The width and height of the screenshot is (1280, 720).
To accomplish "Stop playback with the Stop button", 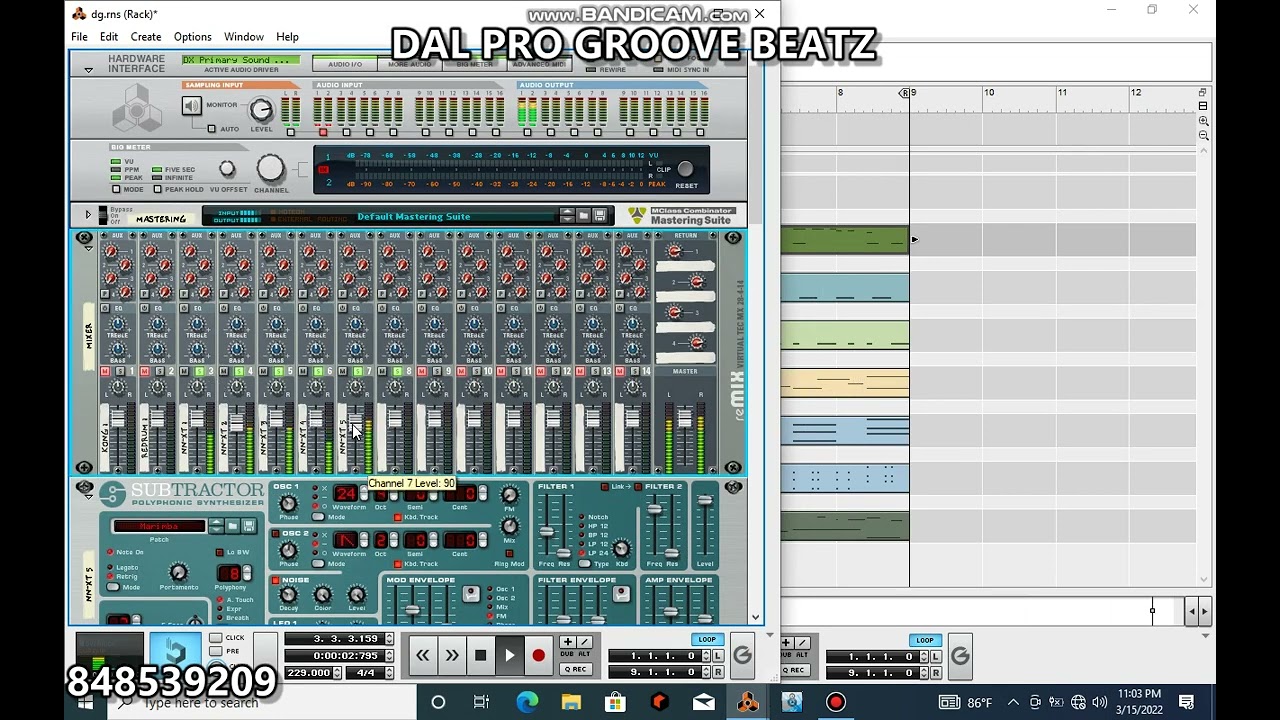I will pos(480,656).
